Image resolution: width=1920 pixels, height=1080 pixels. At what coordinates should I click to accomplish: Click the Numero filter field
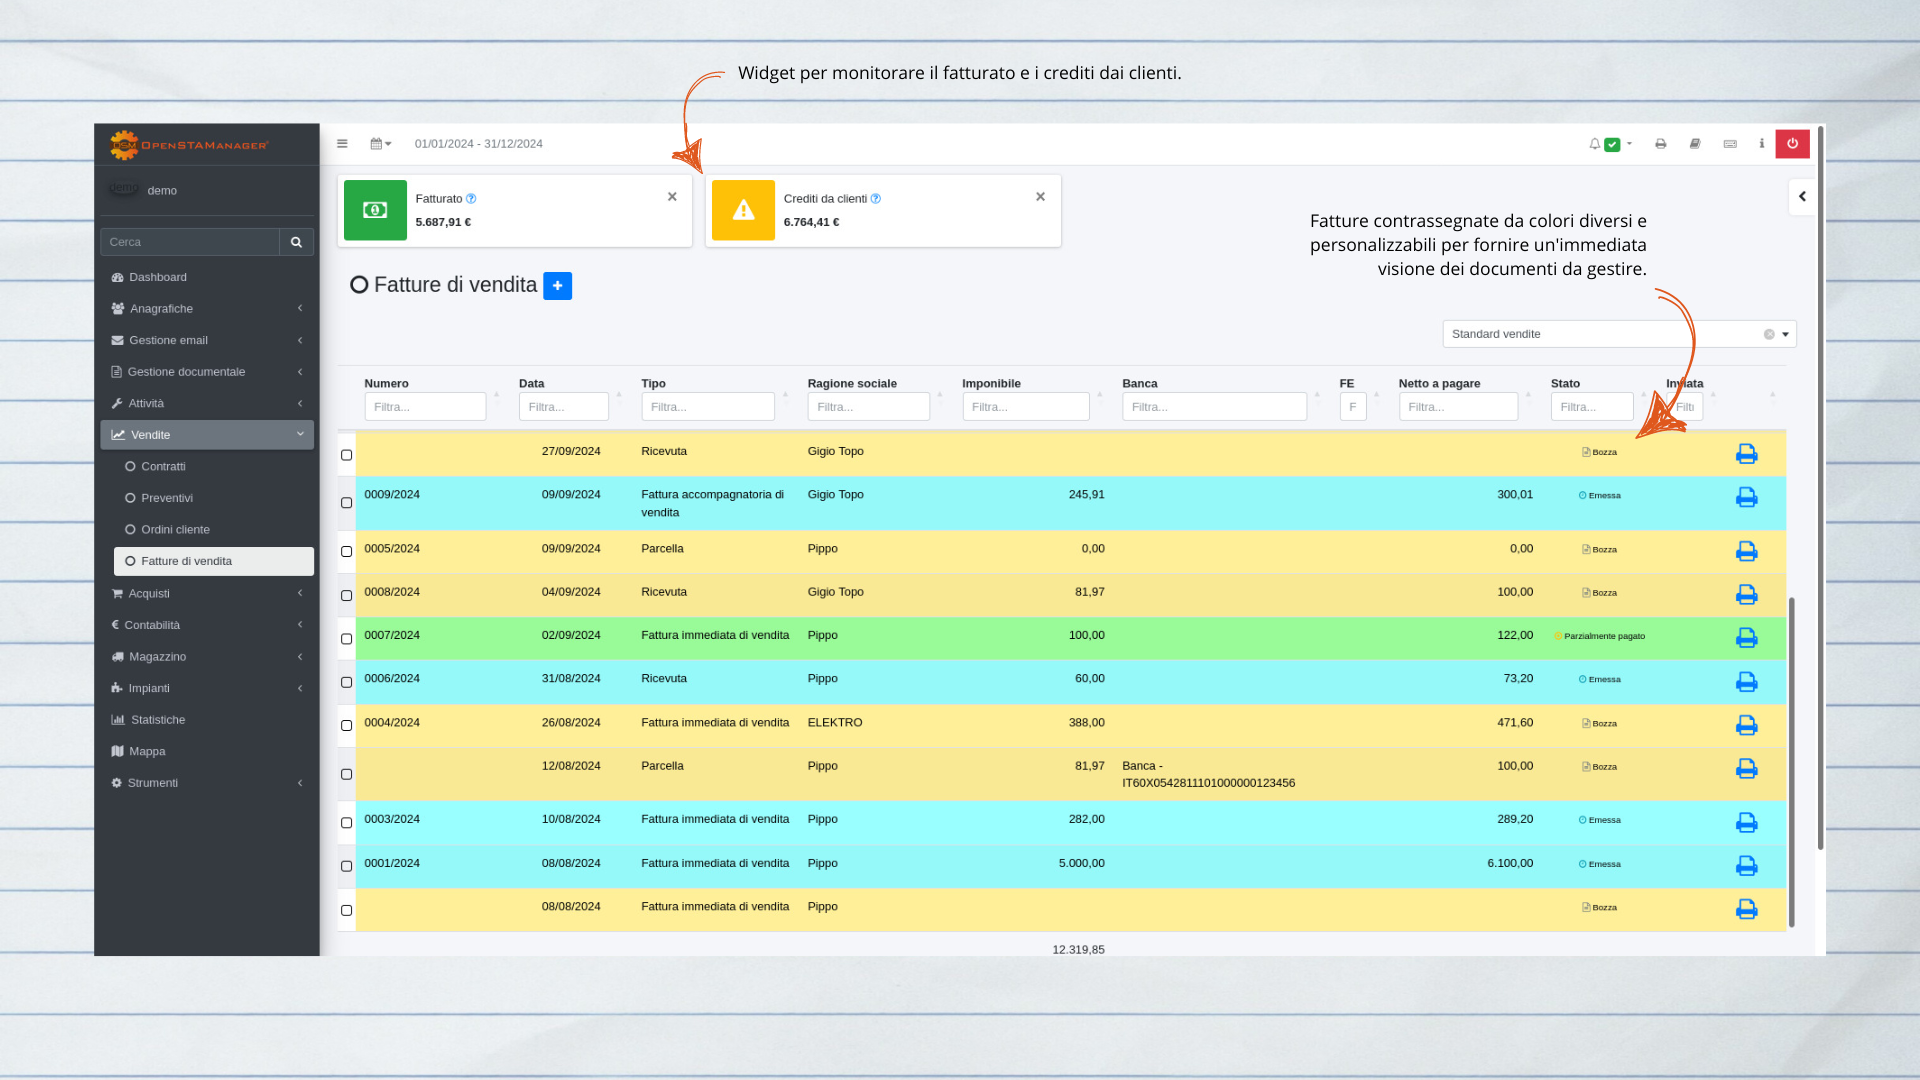(425, 407)
